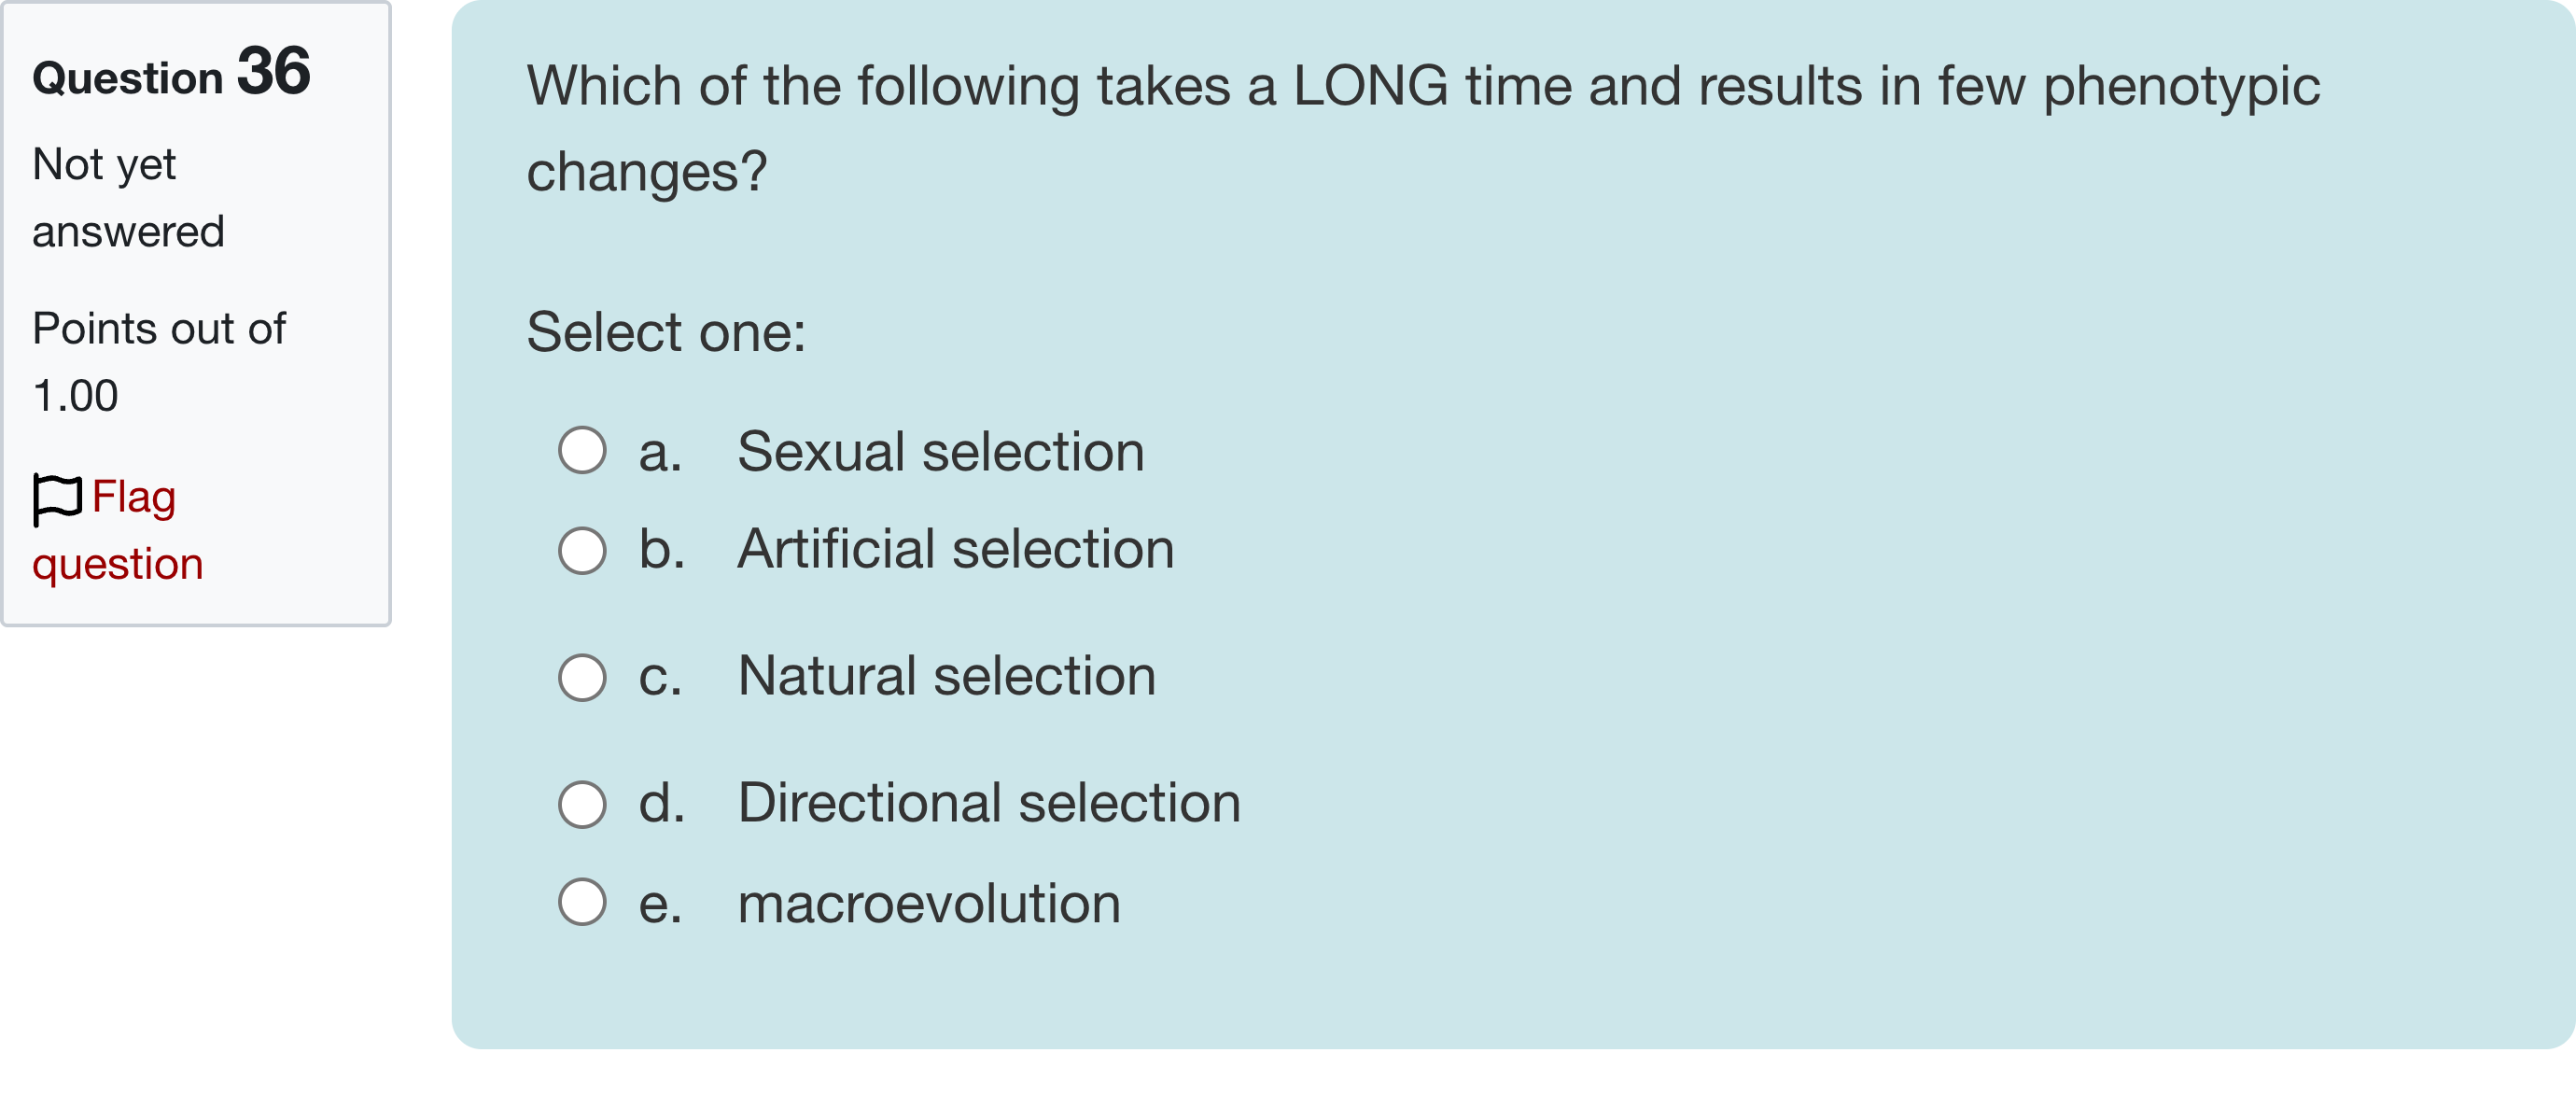Click the macroevolution answer text

point(928,904)
